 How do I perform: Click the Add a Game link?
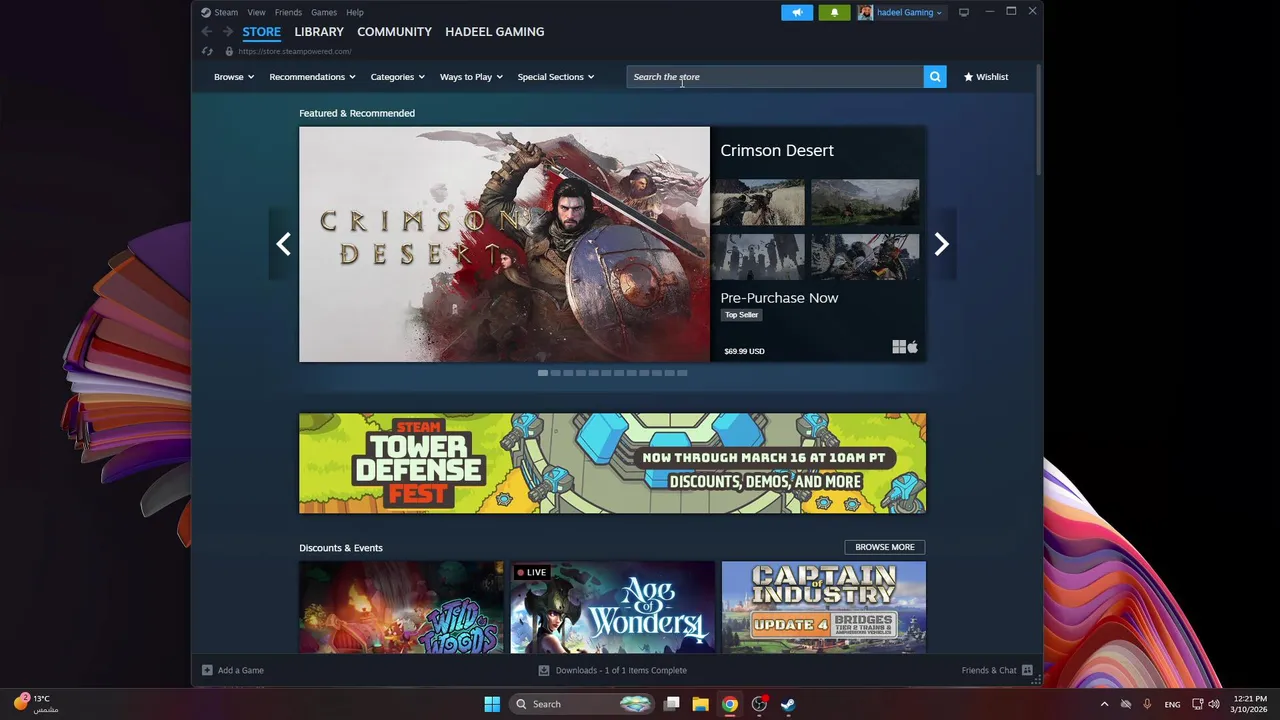[241, 670]
